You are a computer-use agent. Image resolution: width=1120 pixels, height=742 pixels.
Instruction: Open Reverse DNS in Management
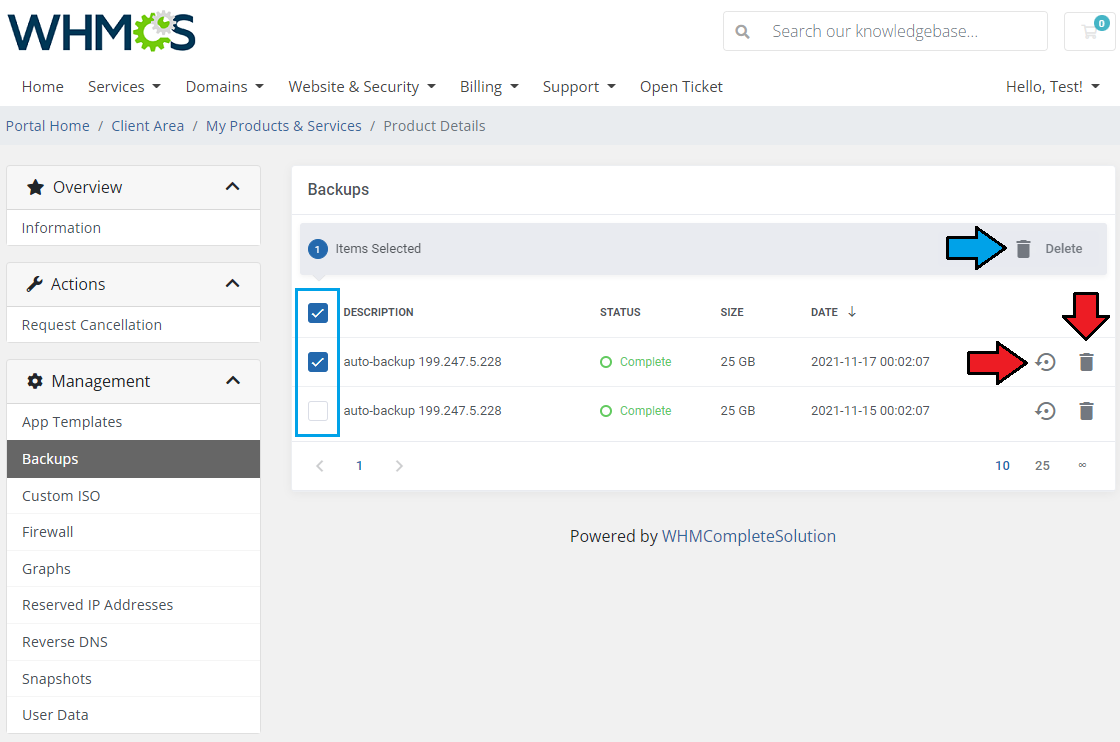(134, 642)
